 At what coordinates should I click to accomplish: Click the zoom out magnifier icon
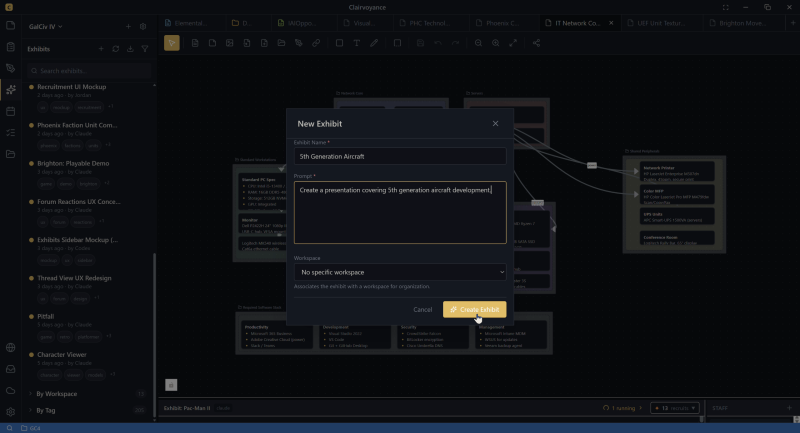pos(479,43)
